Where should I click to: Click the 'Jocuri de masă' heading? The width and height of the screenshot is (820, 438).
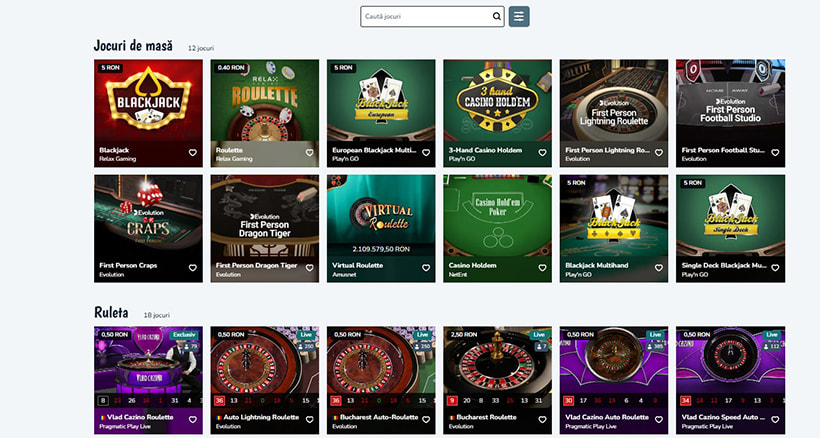click(x=133, y=46)
